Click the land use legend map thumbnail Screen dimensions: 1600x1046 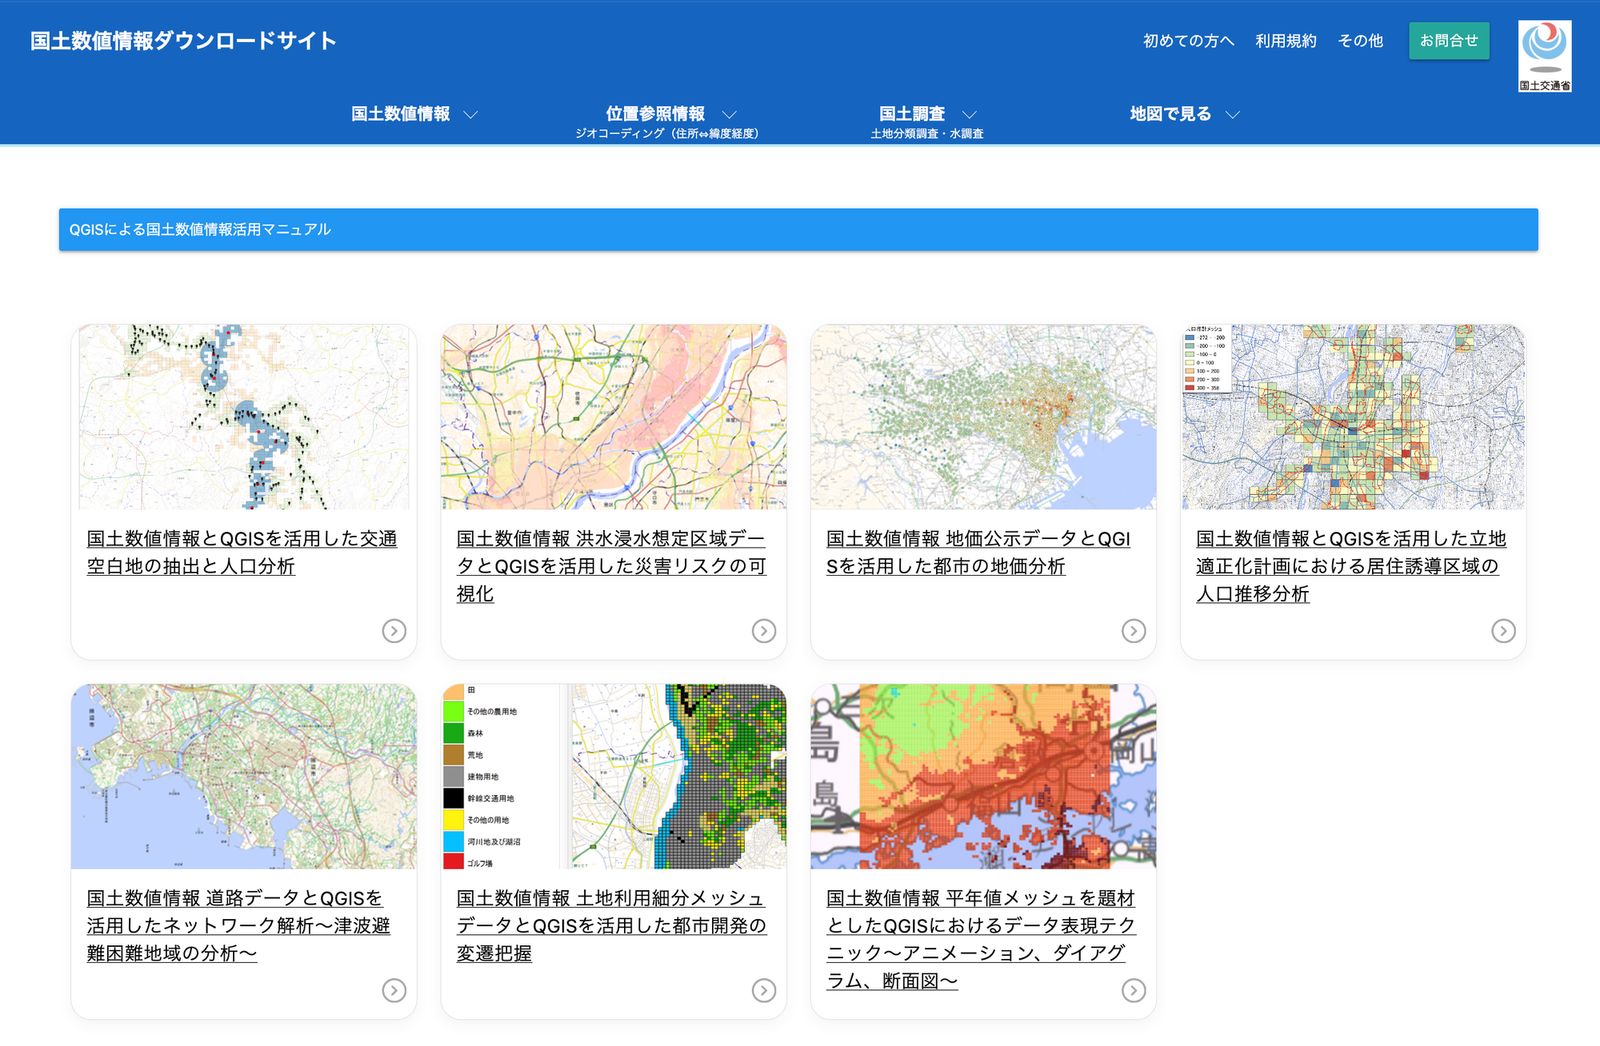click(x=614, y=777)
